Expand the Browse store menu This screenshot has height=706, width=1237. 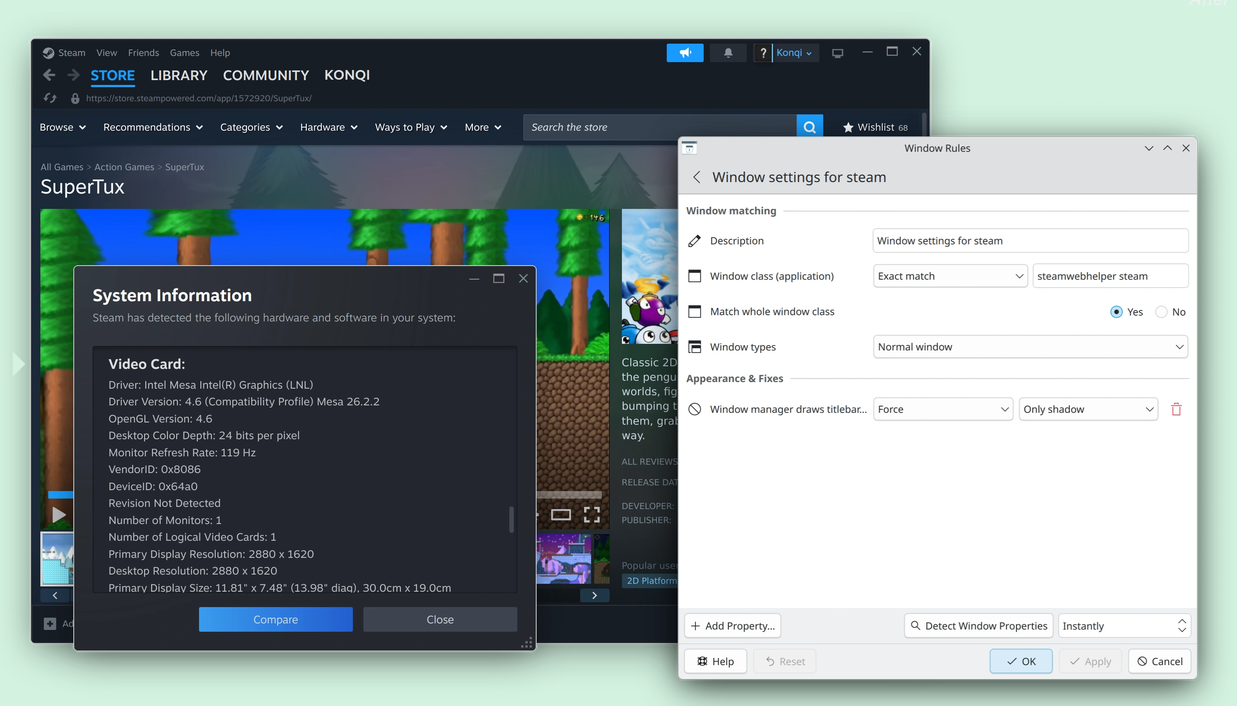coord(63,127)
